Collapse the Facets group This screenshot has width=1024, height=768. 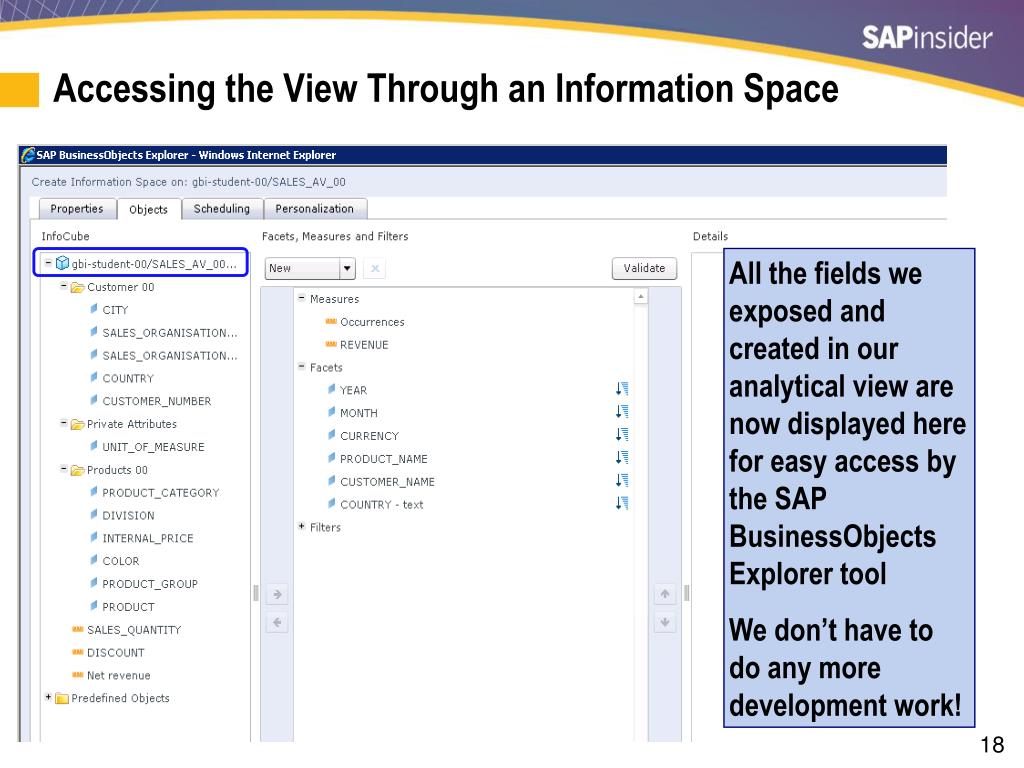302,366
